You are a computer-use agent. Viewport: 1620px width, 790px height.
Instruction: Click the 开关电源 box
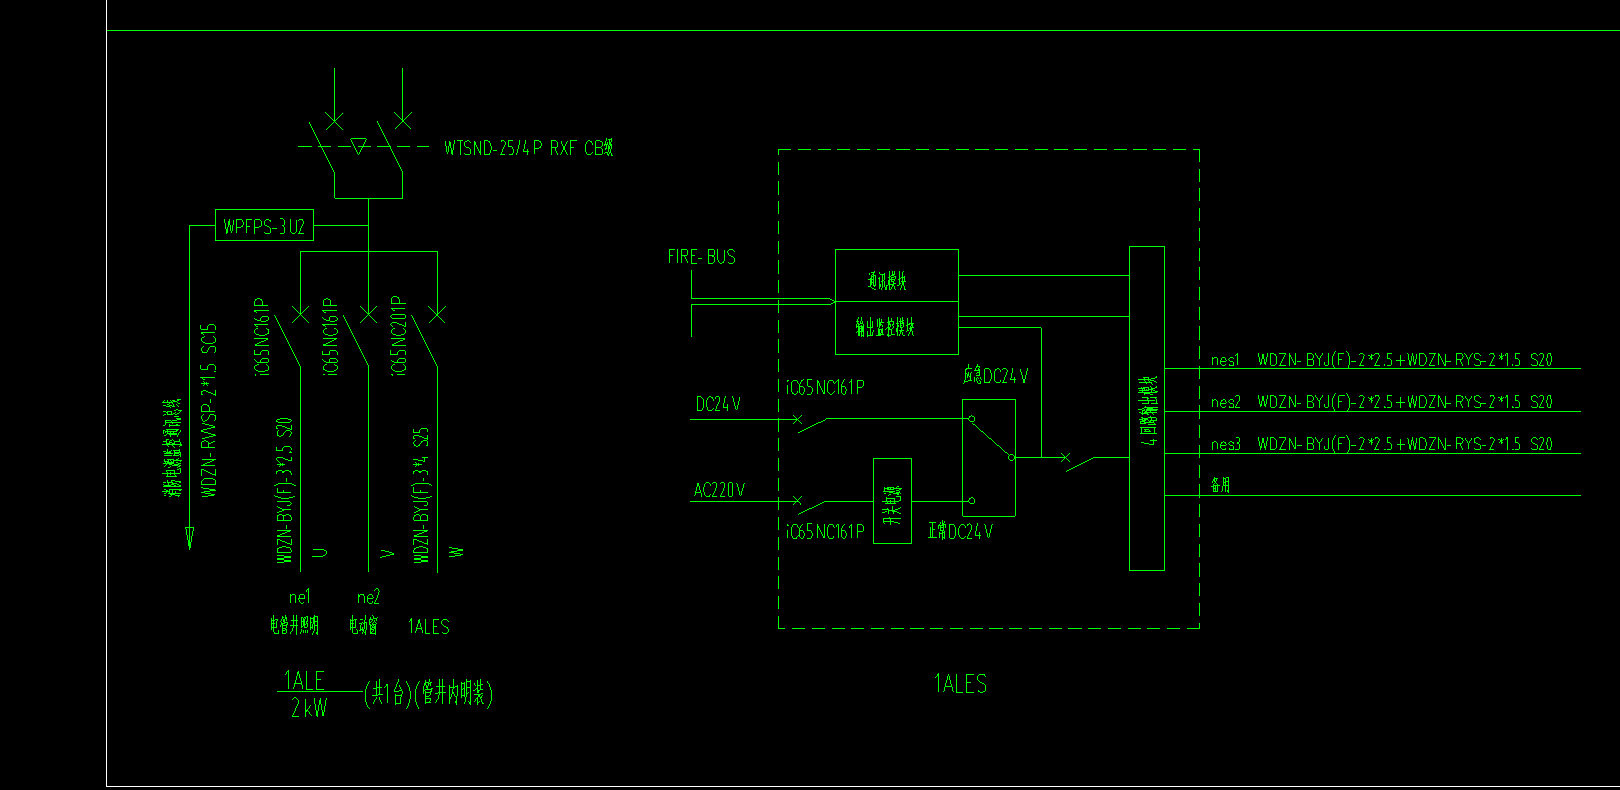(892, 501)
